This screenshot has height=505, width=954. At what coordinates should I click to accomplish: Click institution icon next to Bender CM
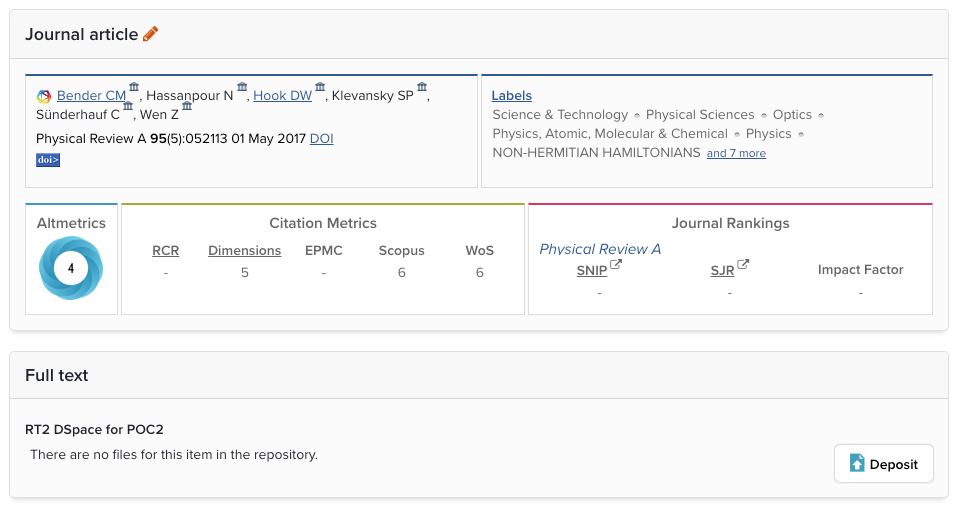134,88
